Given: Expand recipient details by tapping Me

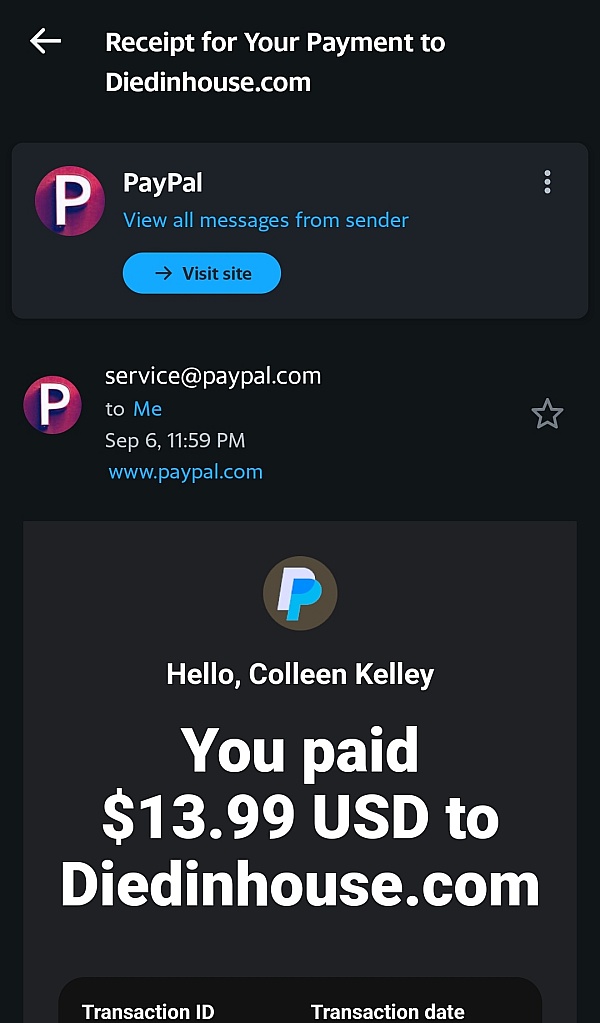Looking at the screenshot, I should click(147, 408).
